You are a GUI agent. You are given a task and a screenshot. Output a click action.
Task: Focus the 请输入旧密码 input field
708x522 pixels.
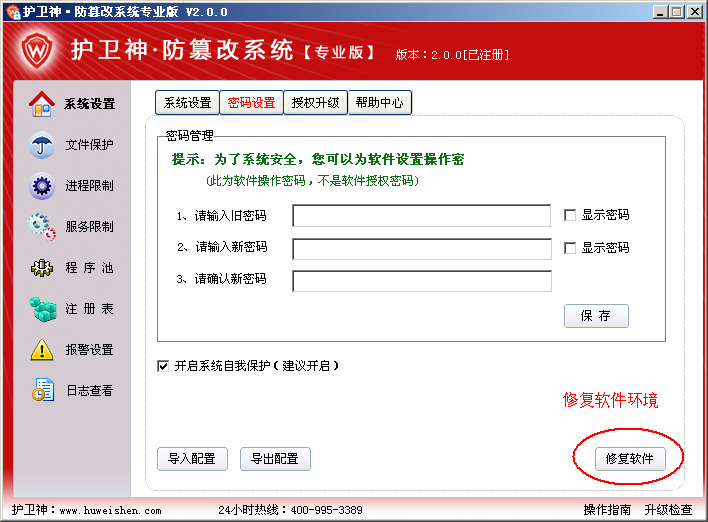[422, 216]
